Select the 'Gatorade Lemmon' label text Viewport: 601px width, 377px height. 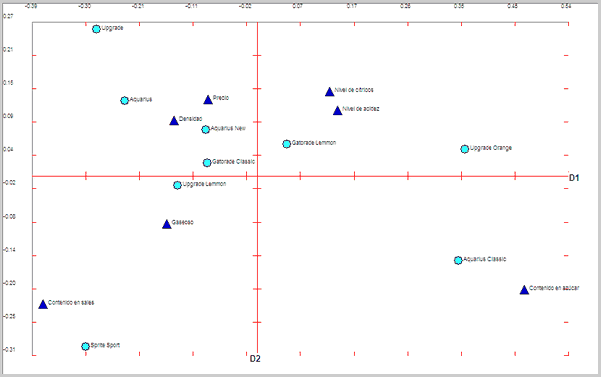click(314, 143)
